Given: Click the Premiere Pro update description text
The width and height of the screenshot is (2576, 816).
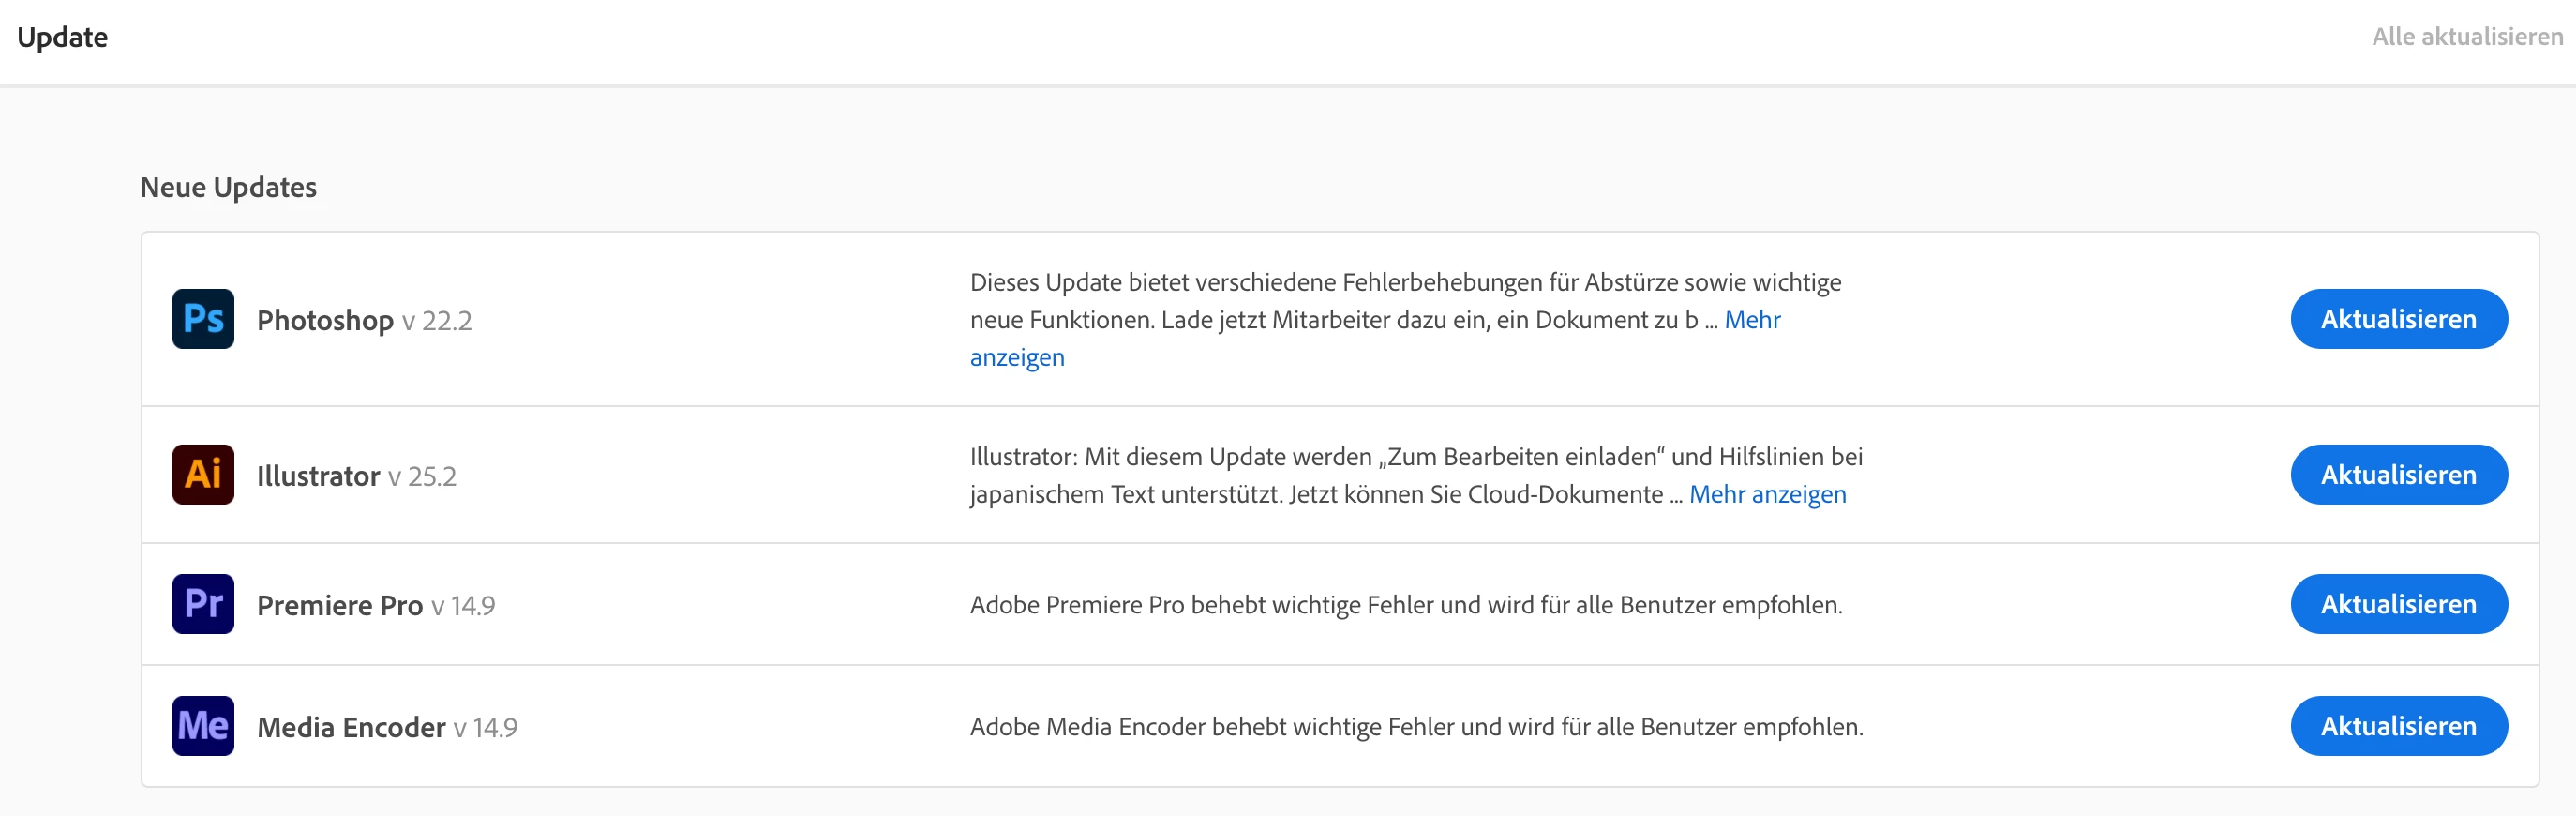Looking at the screenshot, I should pyautogui.click(x=1405, y=605).
